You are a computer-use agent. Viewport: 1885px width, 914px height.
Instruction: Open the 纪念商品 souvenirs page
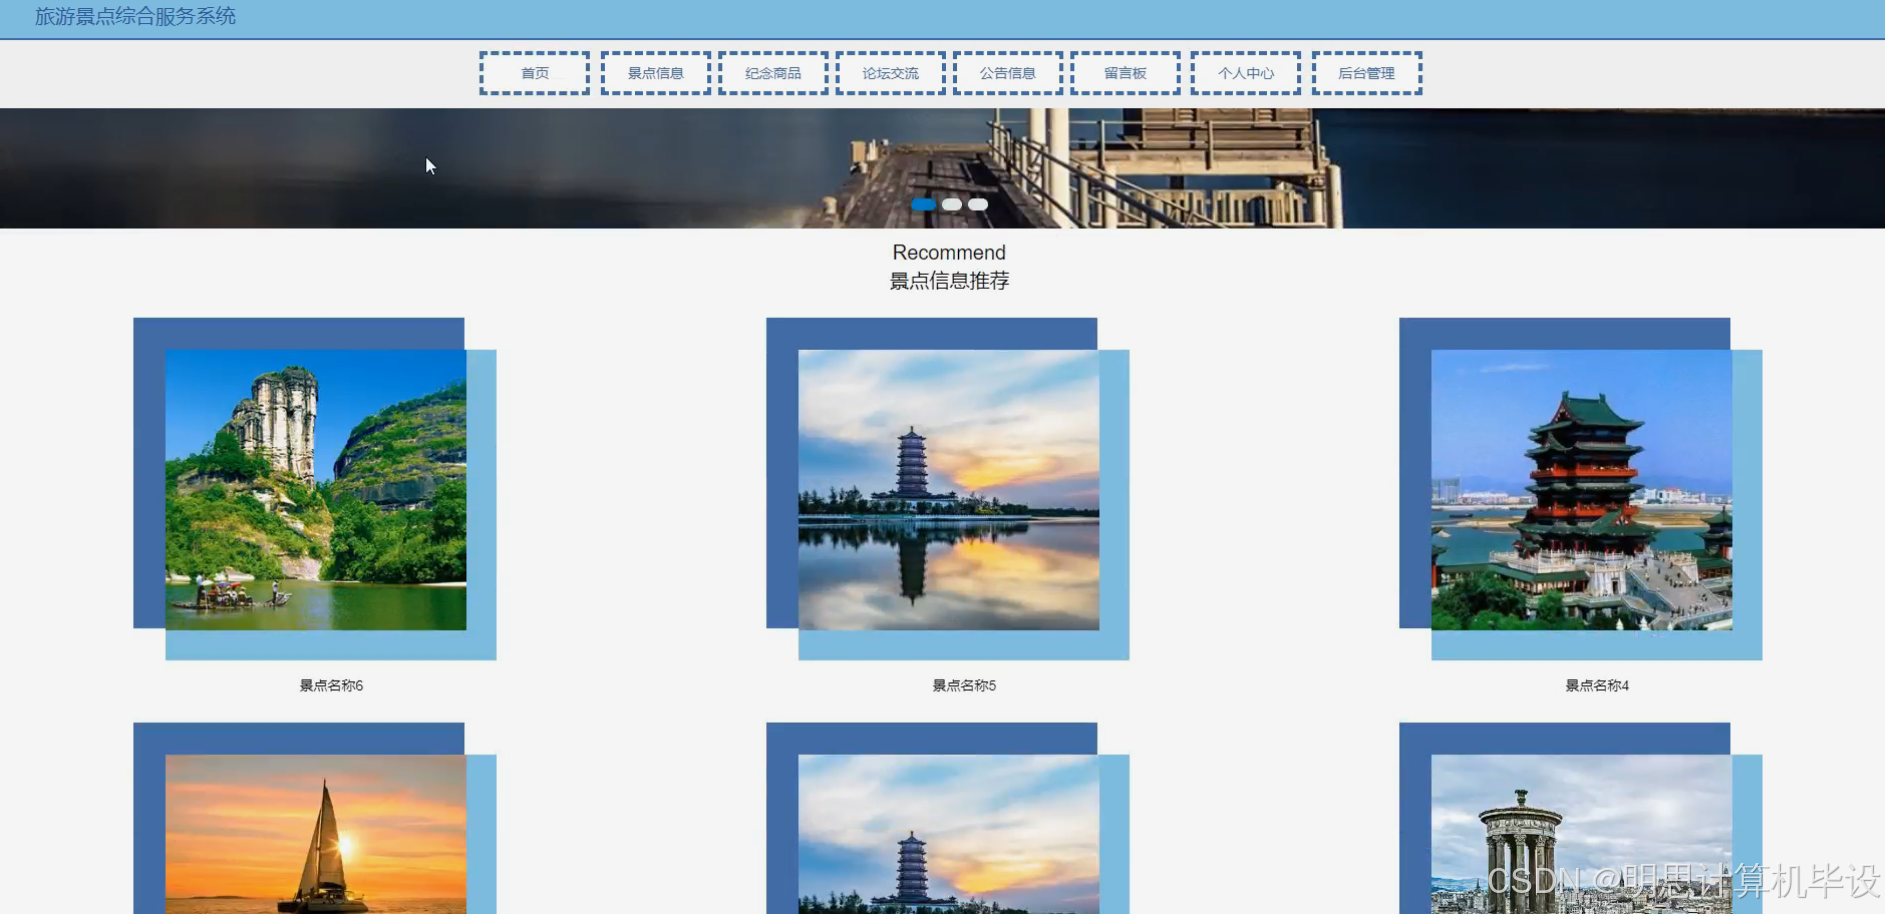point(772,72)
